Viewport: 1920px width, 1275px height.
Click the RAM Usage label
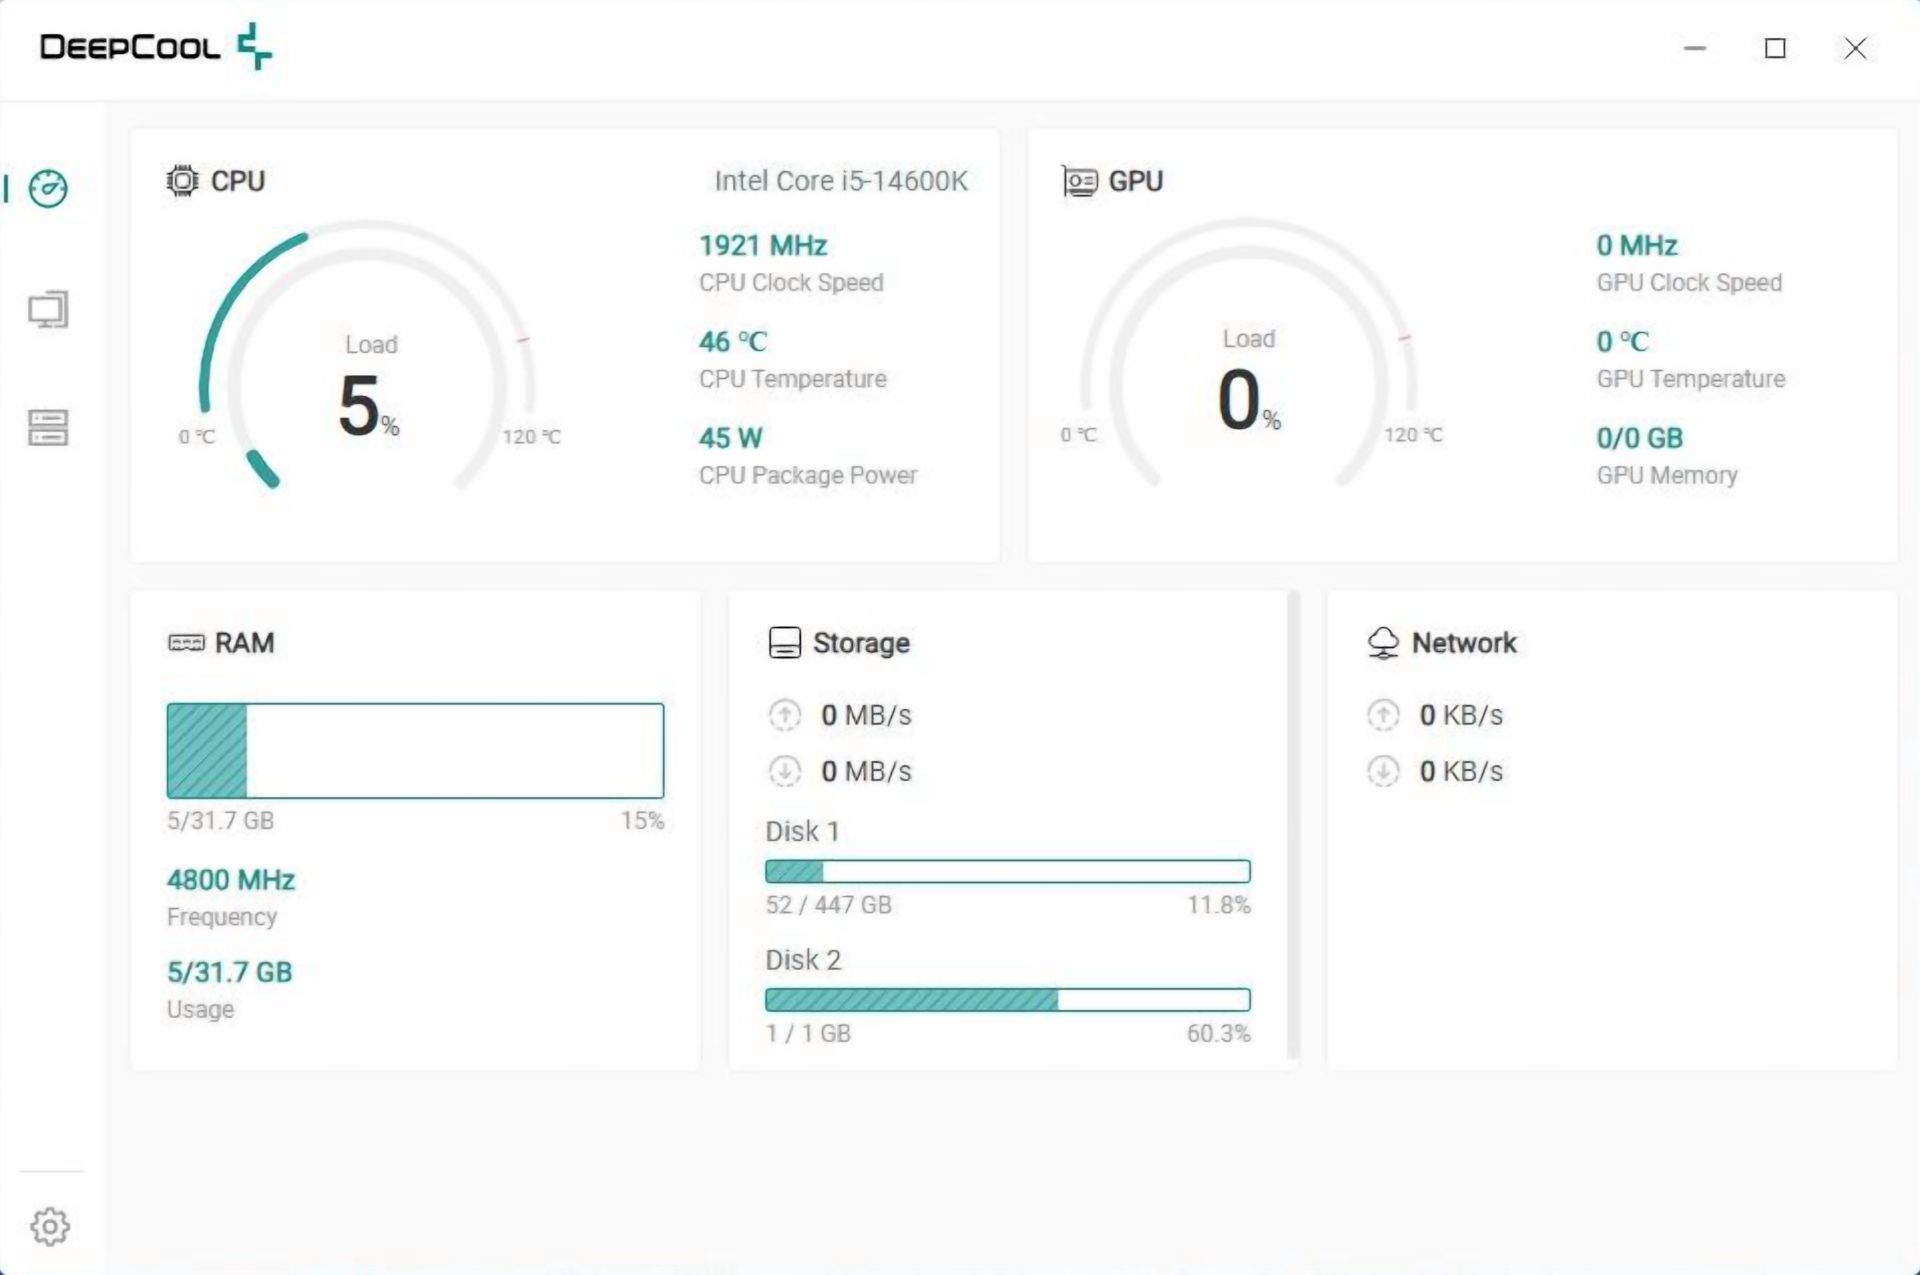click(200, 1009)
